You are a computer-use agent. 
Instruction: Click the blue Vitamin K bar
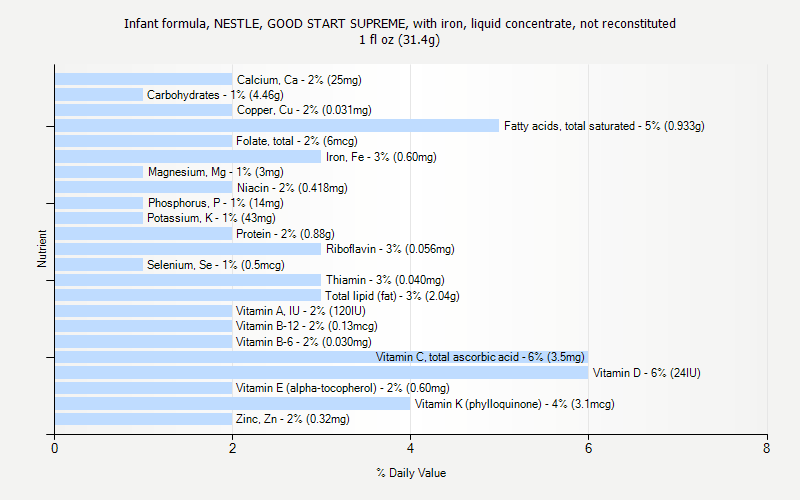(x=233, y=404)
